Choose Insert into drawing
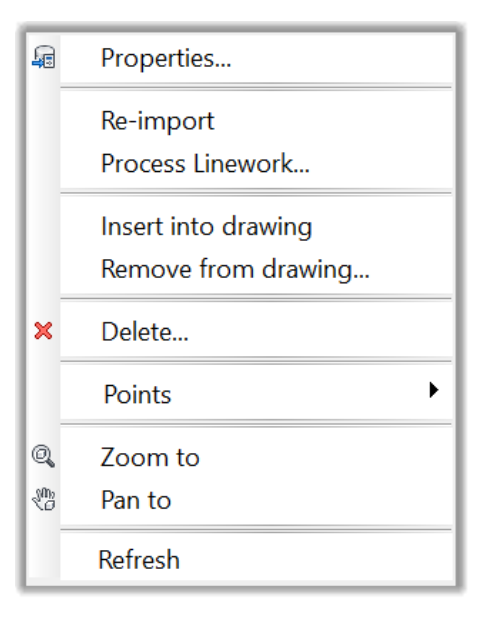This screenshot has height=619, width=482. point(206,227)
